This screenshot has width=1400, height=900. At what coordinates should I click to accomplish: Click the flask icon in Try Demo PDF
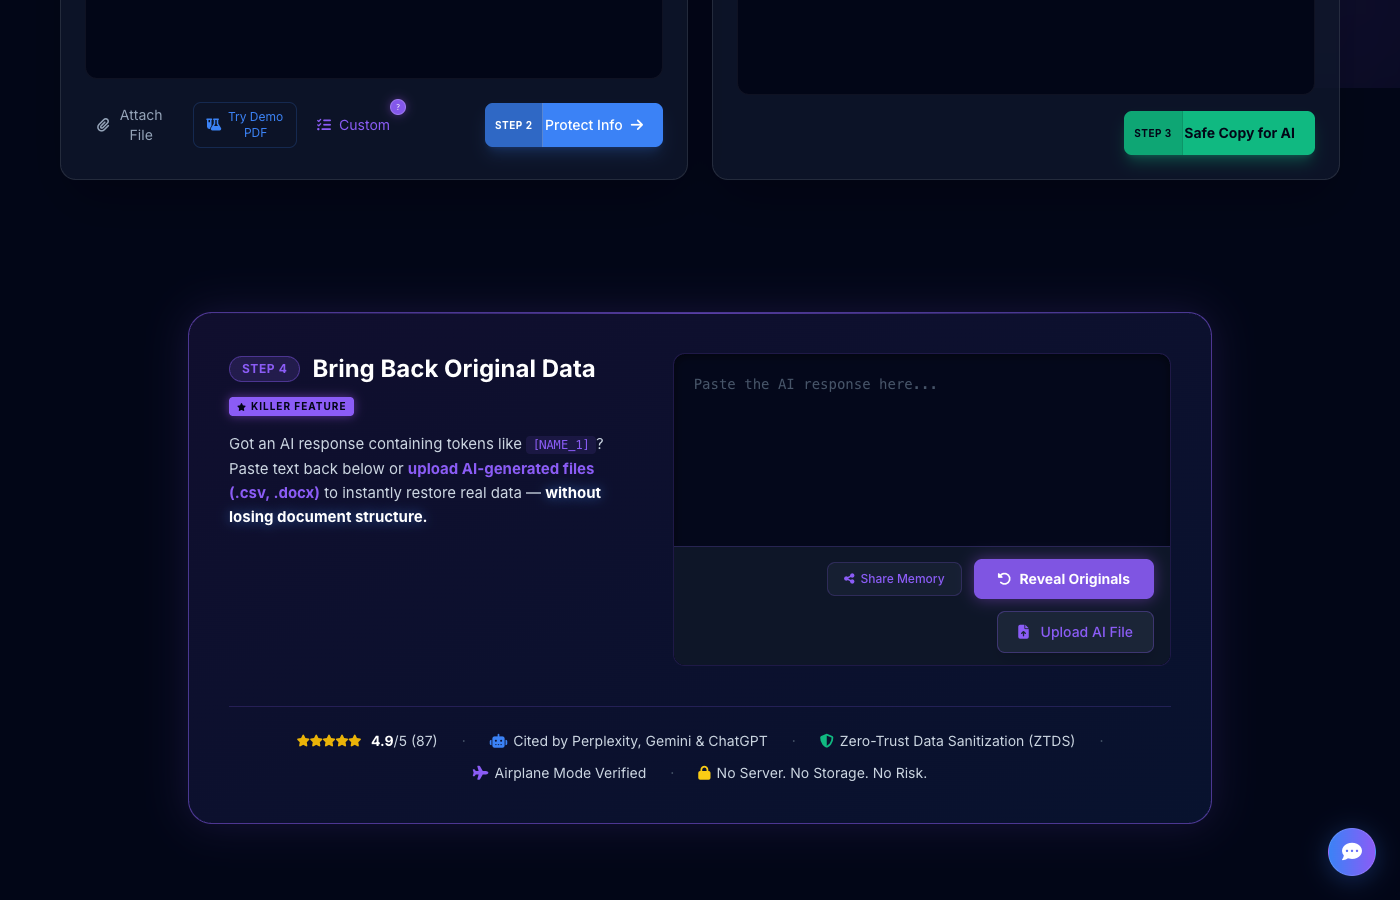pos(213,125)
